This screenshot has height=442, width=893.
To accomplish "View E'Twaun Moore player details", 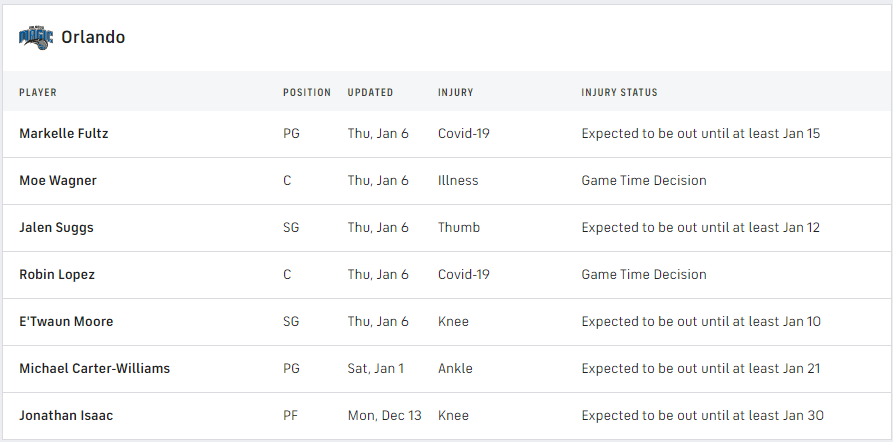I will click(66, 322).
